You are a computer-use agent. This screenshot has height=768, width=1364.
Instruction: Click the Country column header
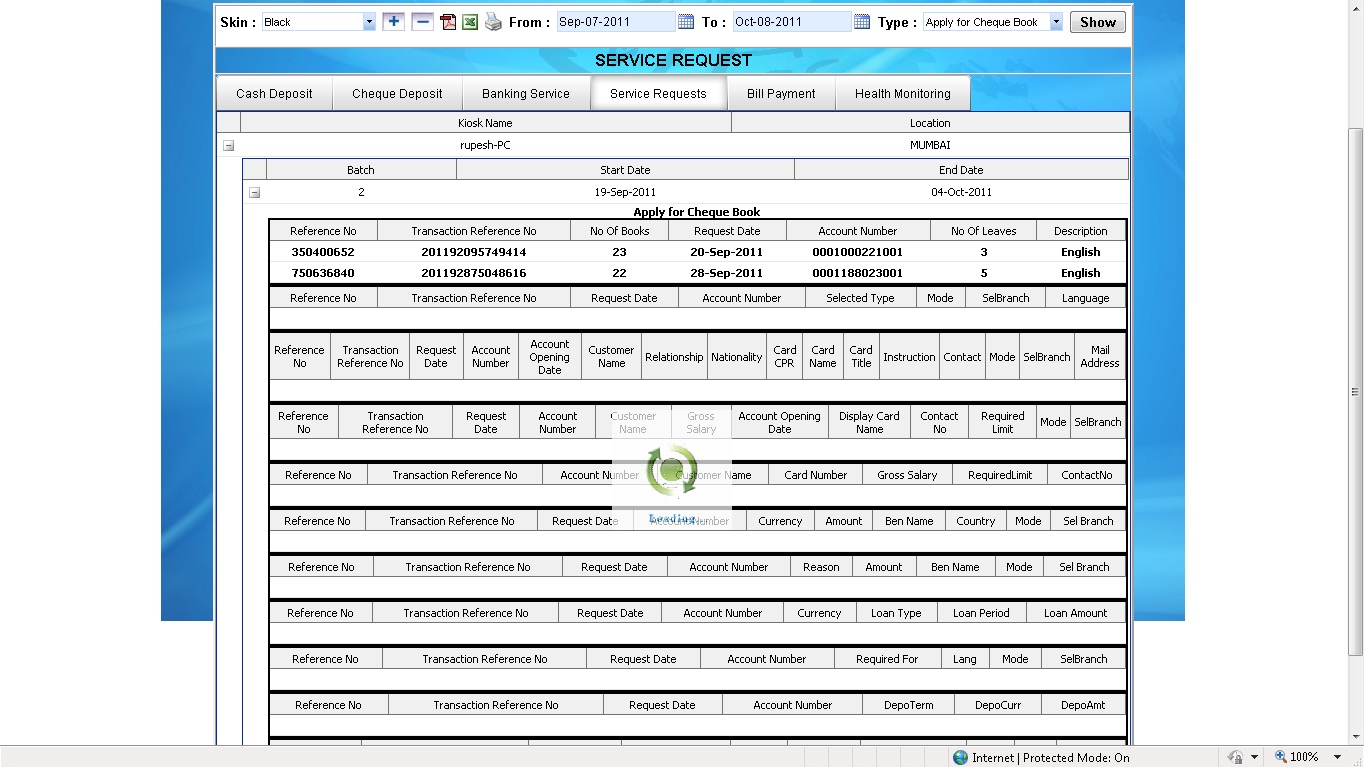point(976,521)
